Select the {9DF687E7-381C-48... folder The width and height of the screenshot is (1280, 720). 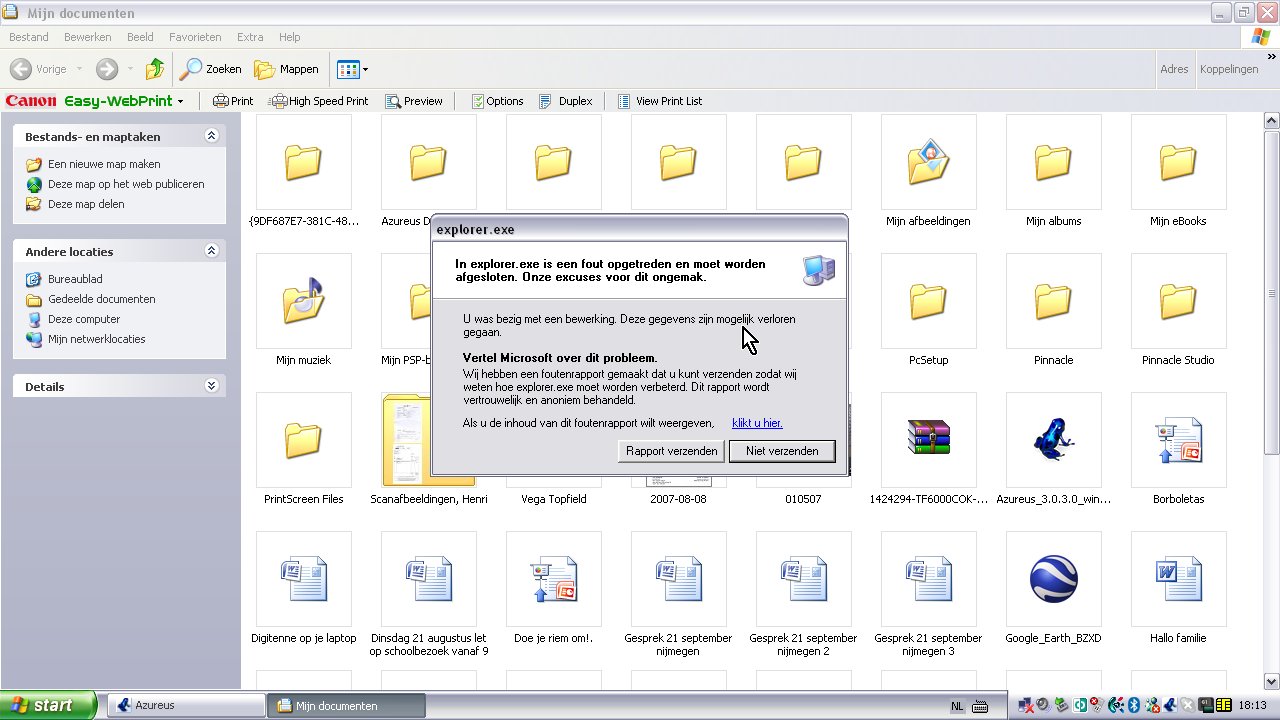pos(303,162)
